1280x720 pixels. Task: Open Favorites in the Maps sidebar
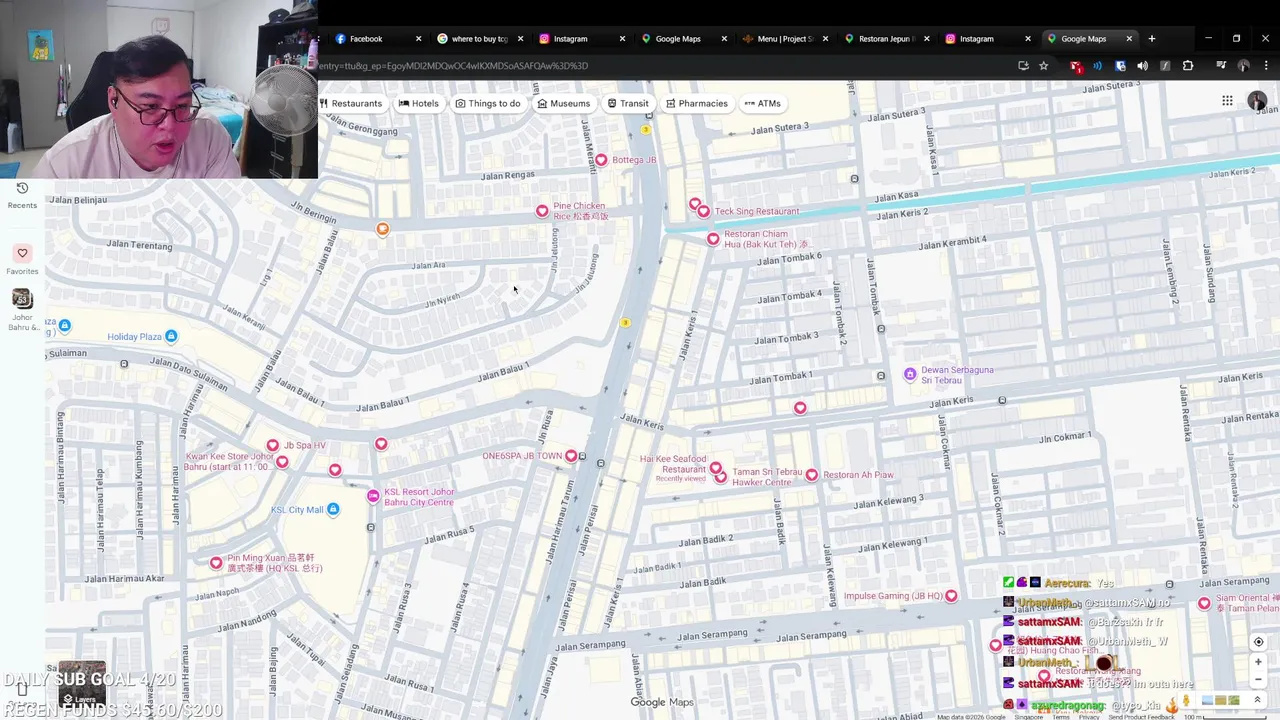[x=22, y=259]
